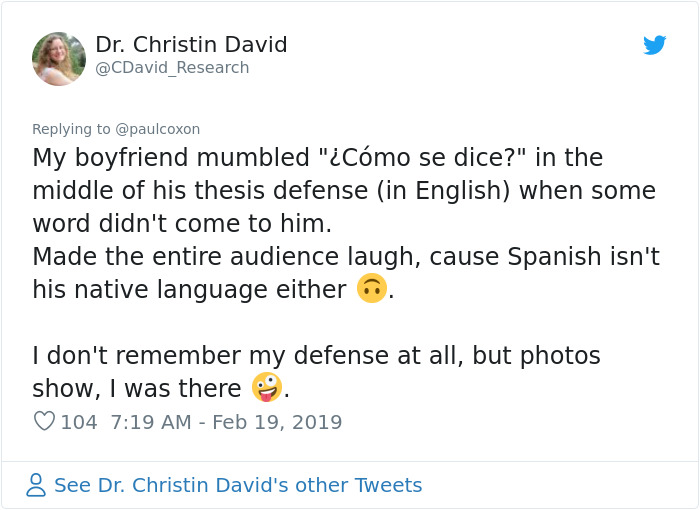Click the person icon beside other Tweets link

tap(37, 485)
